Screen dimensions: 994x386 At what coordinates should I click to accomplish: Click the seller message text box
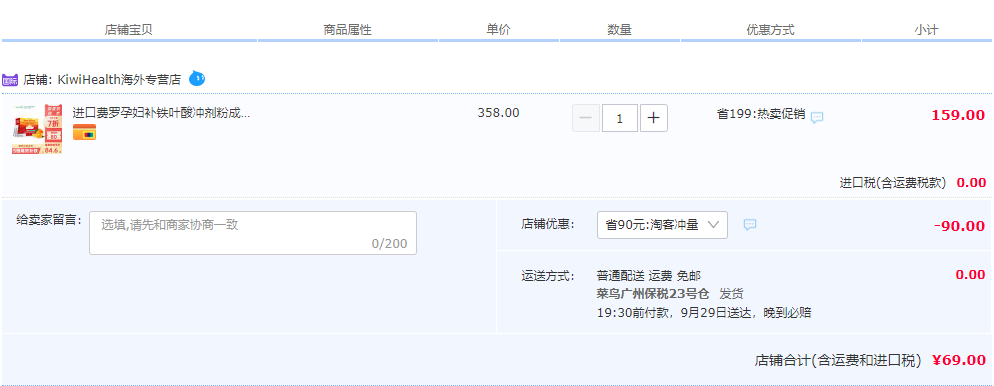click(x=253, y=233)
